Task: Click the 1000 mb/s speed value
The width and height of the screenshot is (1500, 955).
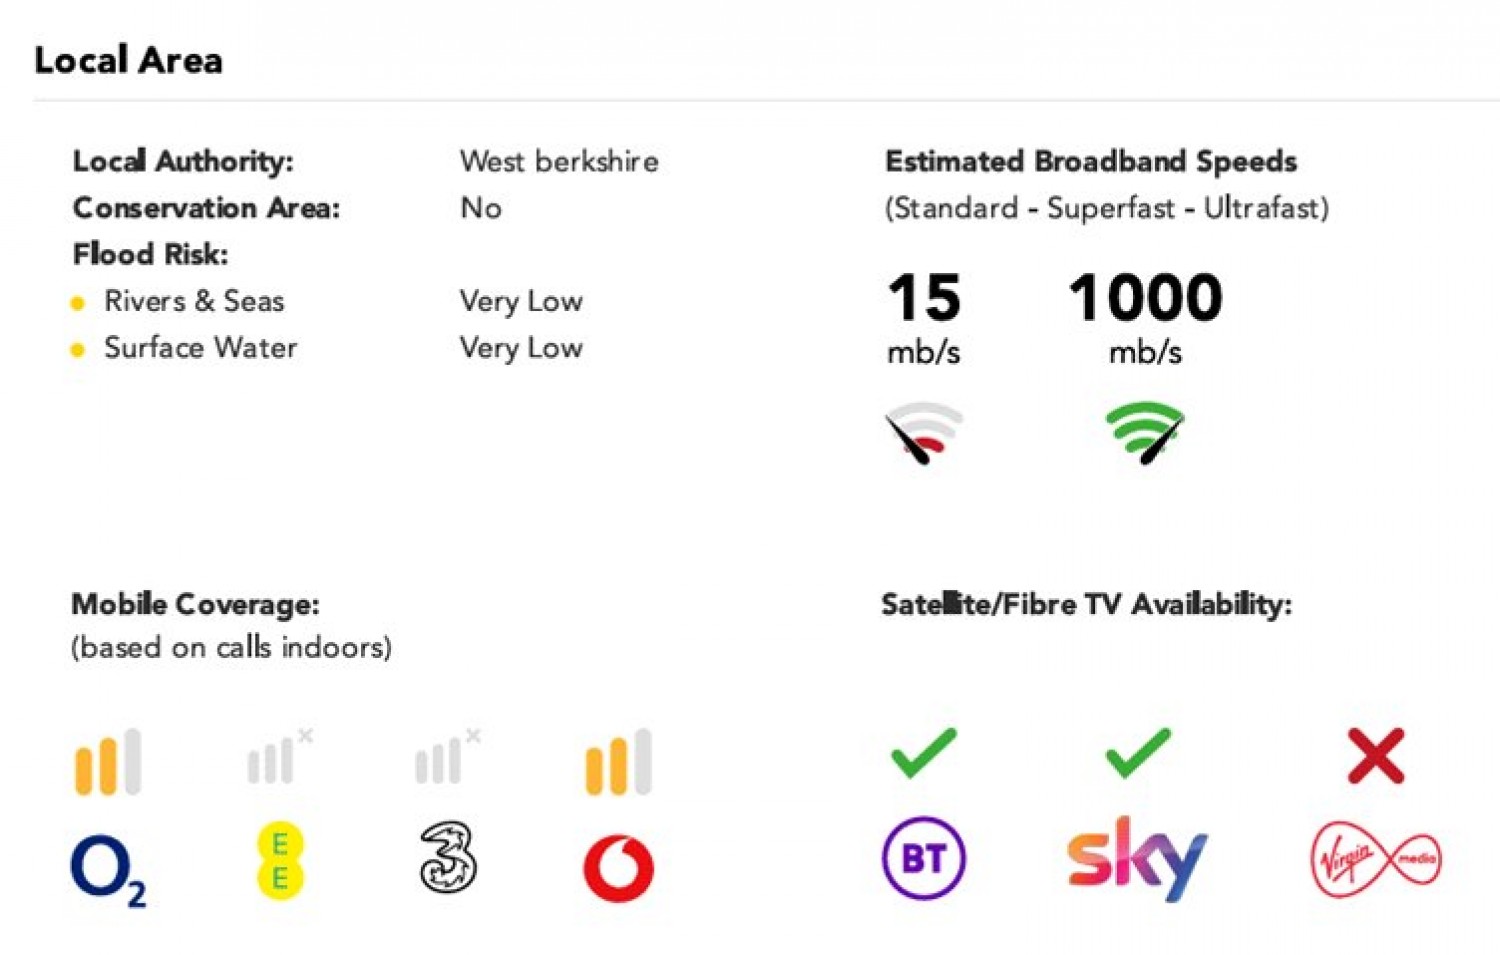Action: click(1146, 317)
